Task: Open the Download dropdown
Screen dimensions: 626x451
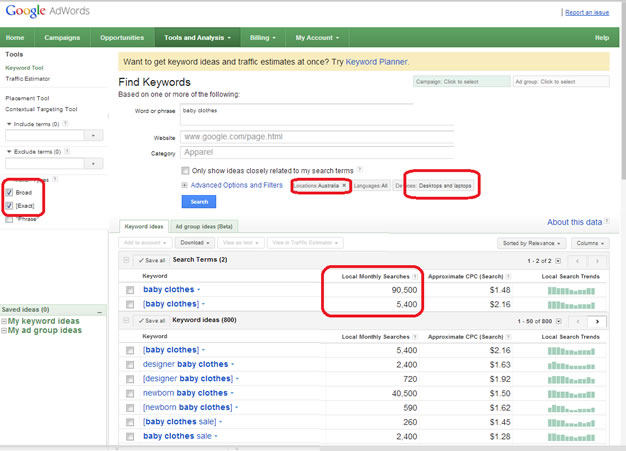Action: tap(194, 243)
